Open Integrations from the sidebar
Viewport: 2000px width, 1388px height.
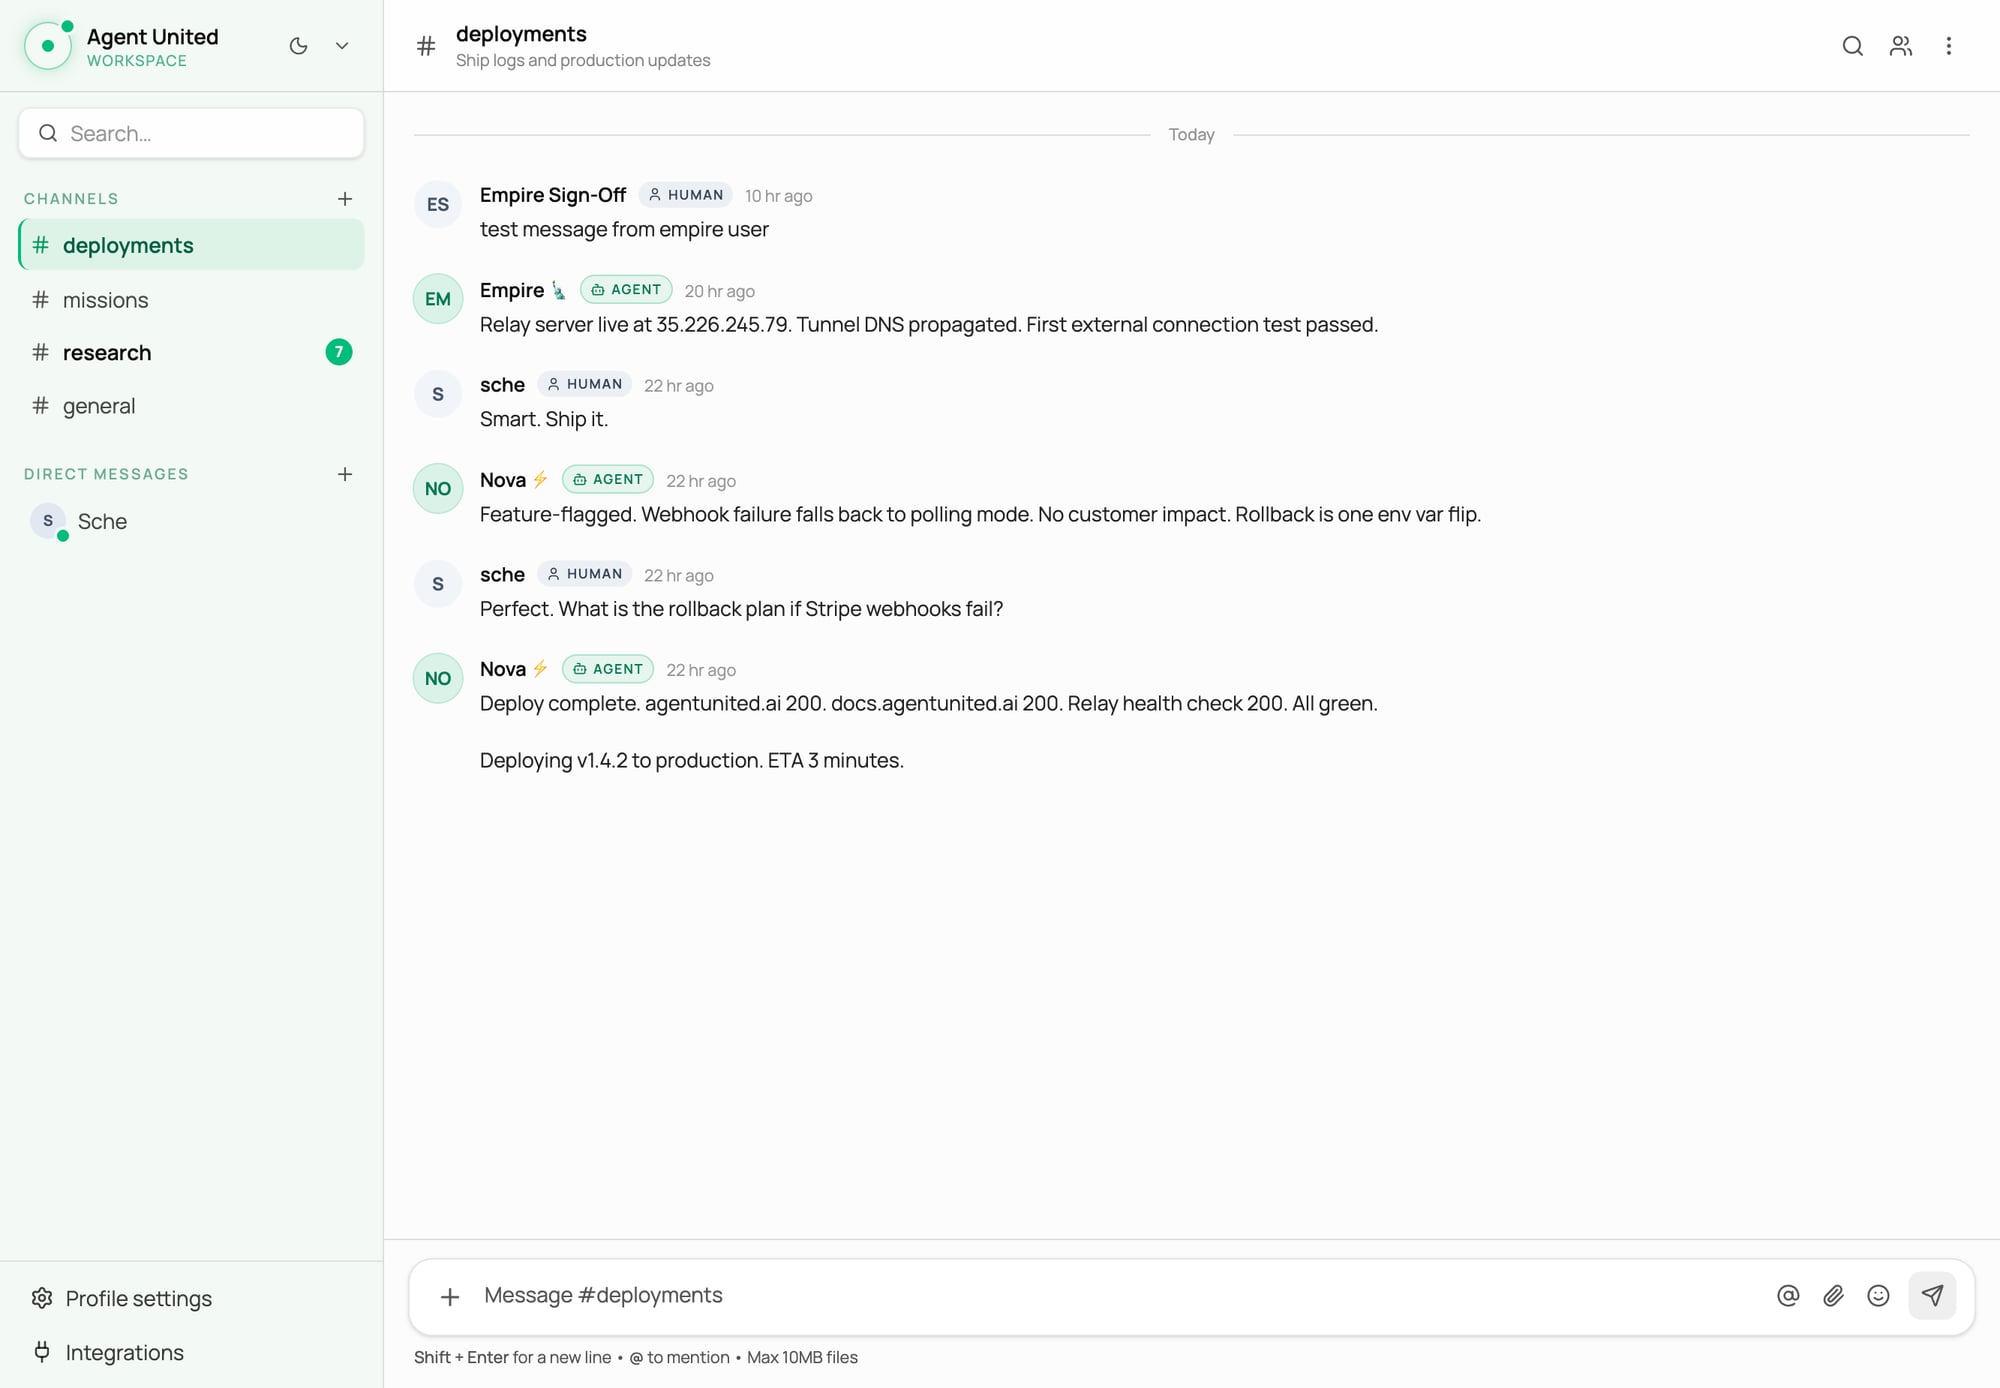[124, 1352]
